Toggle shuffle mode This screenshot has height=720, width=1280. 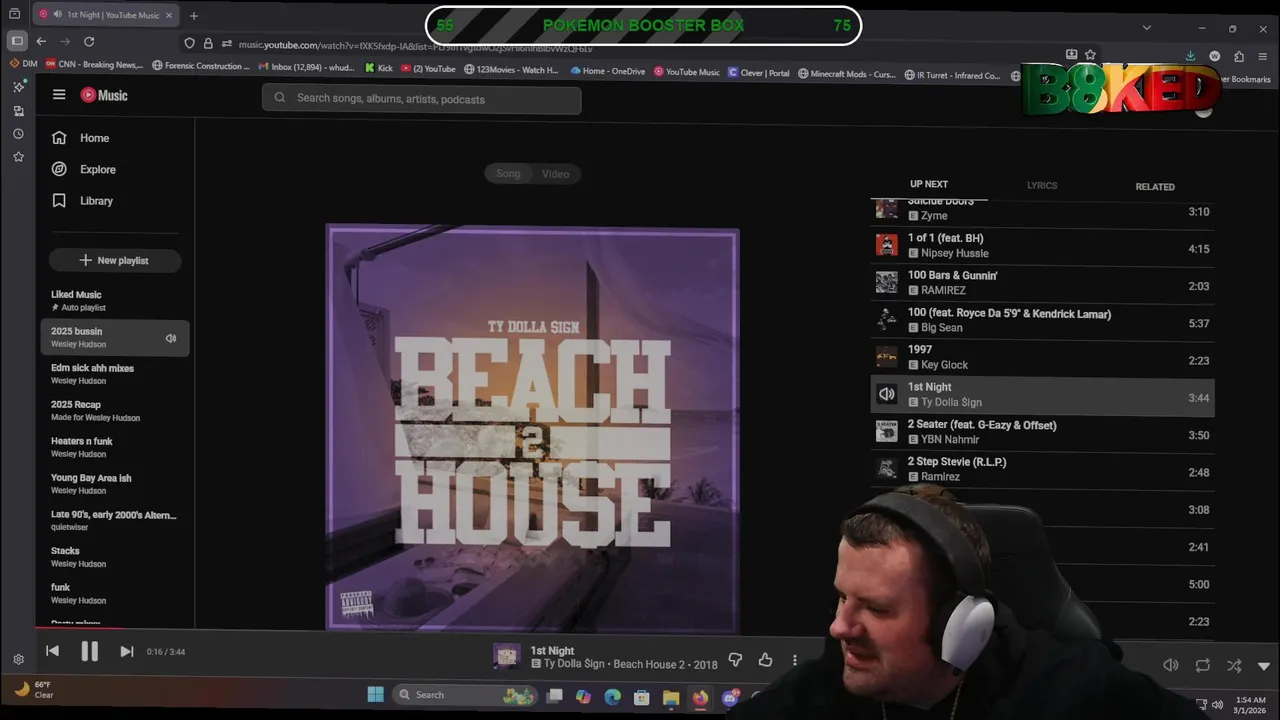point(1234,665)
